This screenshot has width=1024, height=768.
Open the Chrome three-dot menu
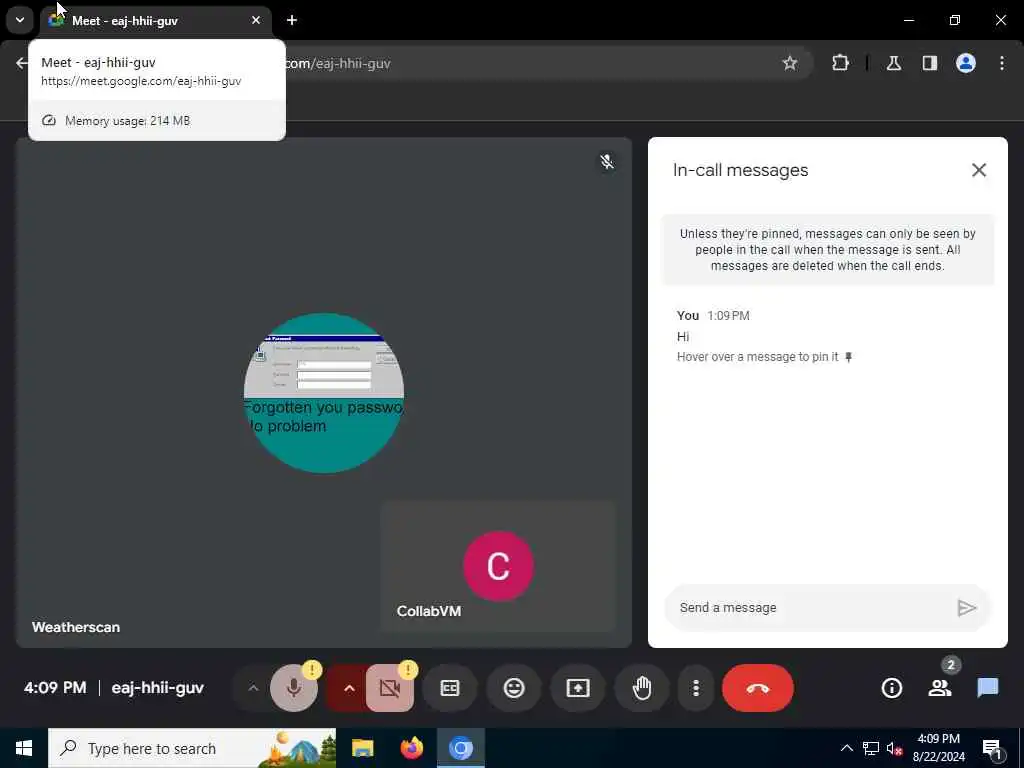[1002, 63]
